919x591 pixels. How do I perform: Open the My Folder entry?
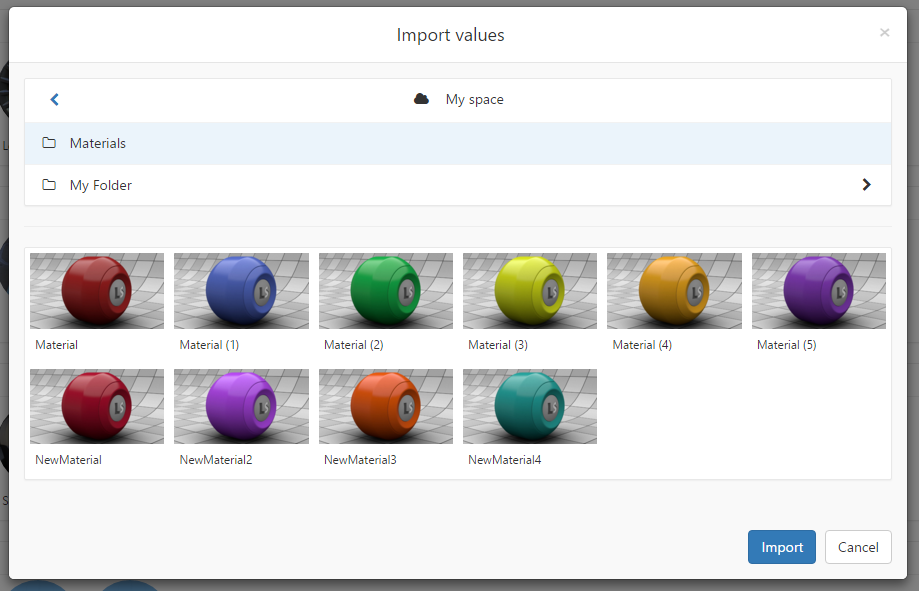tap(102, 185)
